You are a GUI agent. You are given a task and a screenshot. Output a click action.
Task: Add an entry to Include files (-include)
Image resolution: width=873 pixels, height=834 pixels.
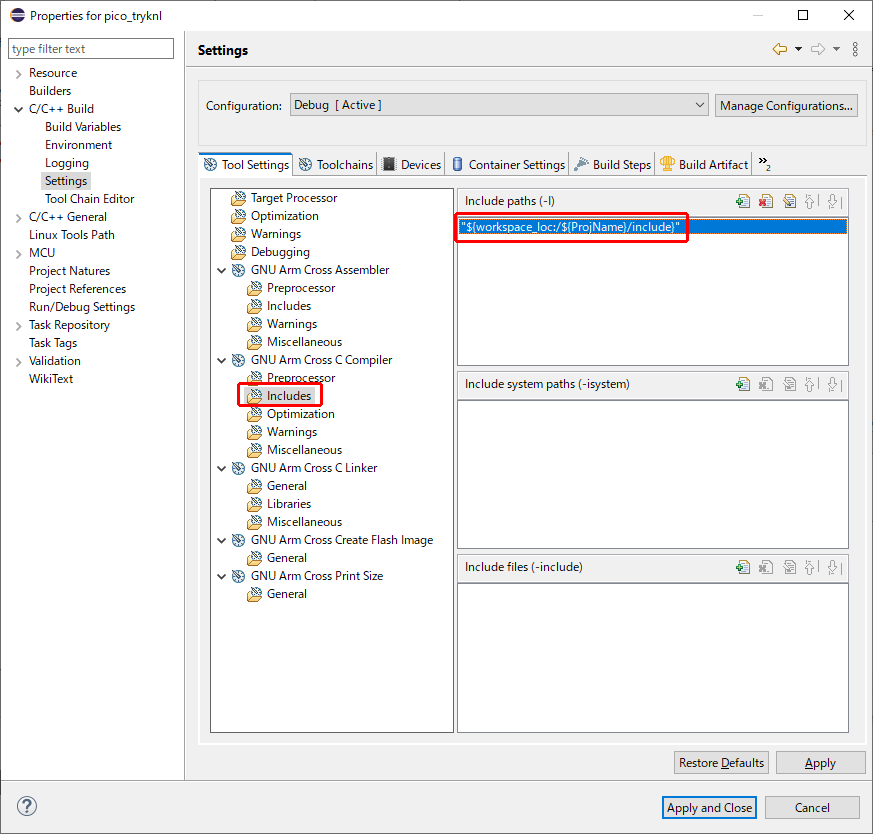coord(742,567)
